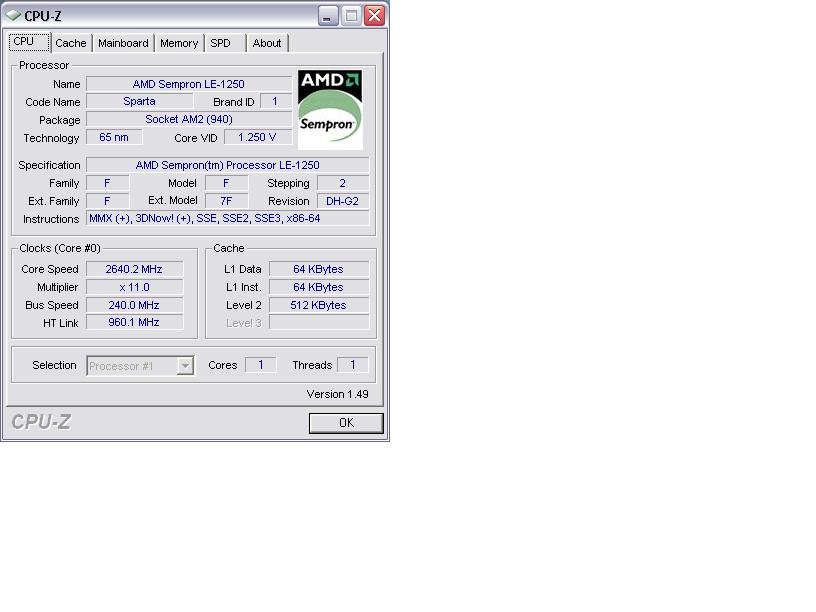Click the AMD Sempron processor logo
This screenshot has height=612, width=816.
pyautogui.click(x=330, y=109)
